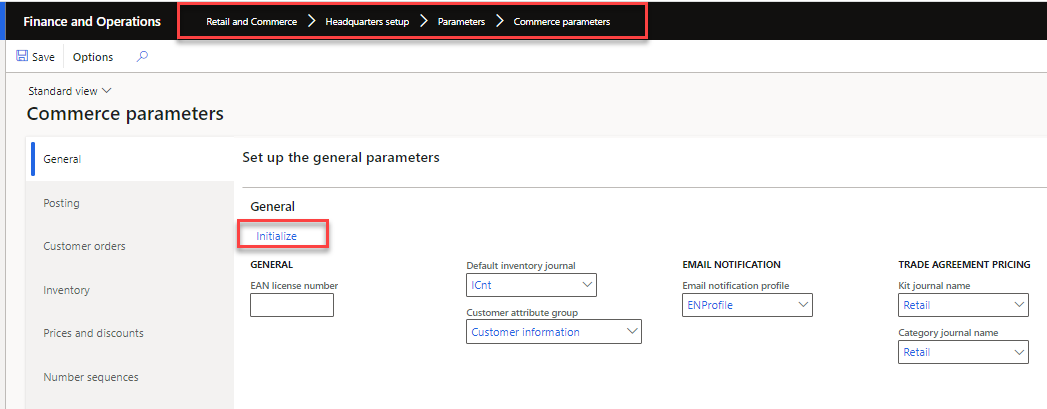
Task: Switch to the Inventory tab
Action: point(130,290)
